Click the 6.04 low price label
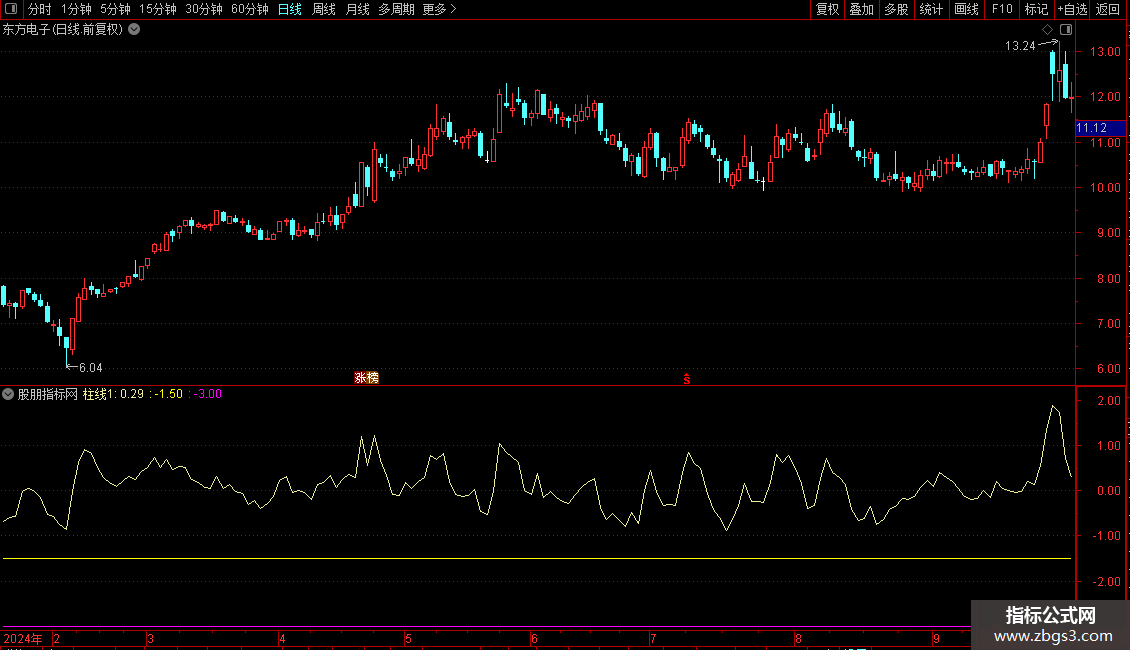This screenshot has width=1130, height=650. click(x=91, y=368)
